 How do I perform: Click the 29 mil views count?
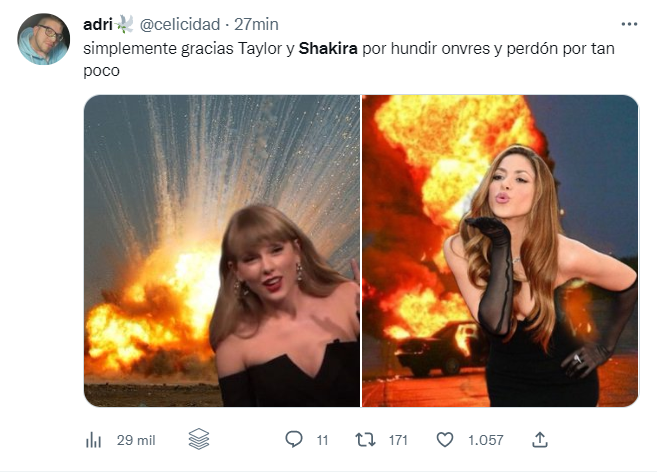[x=134, y=439]
